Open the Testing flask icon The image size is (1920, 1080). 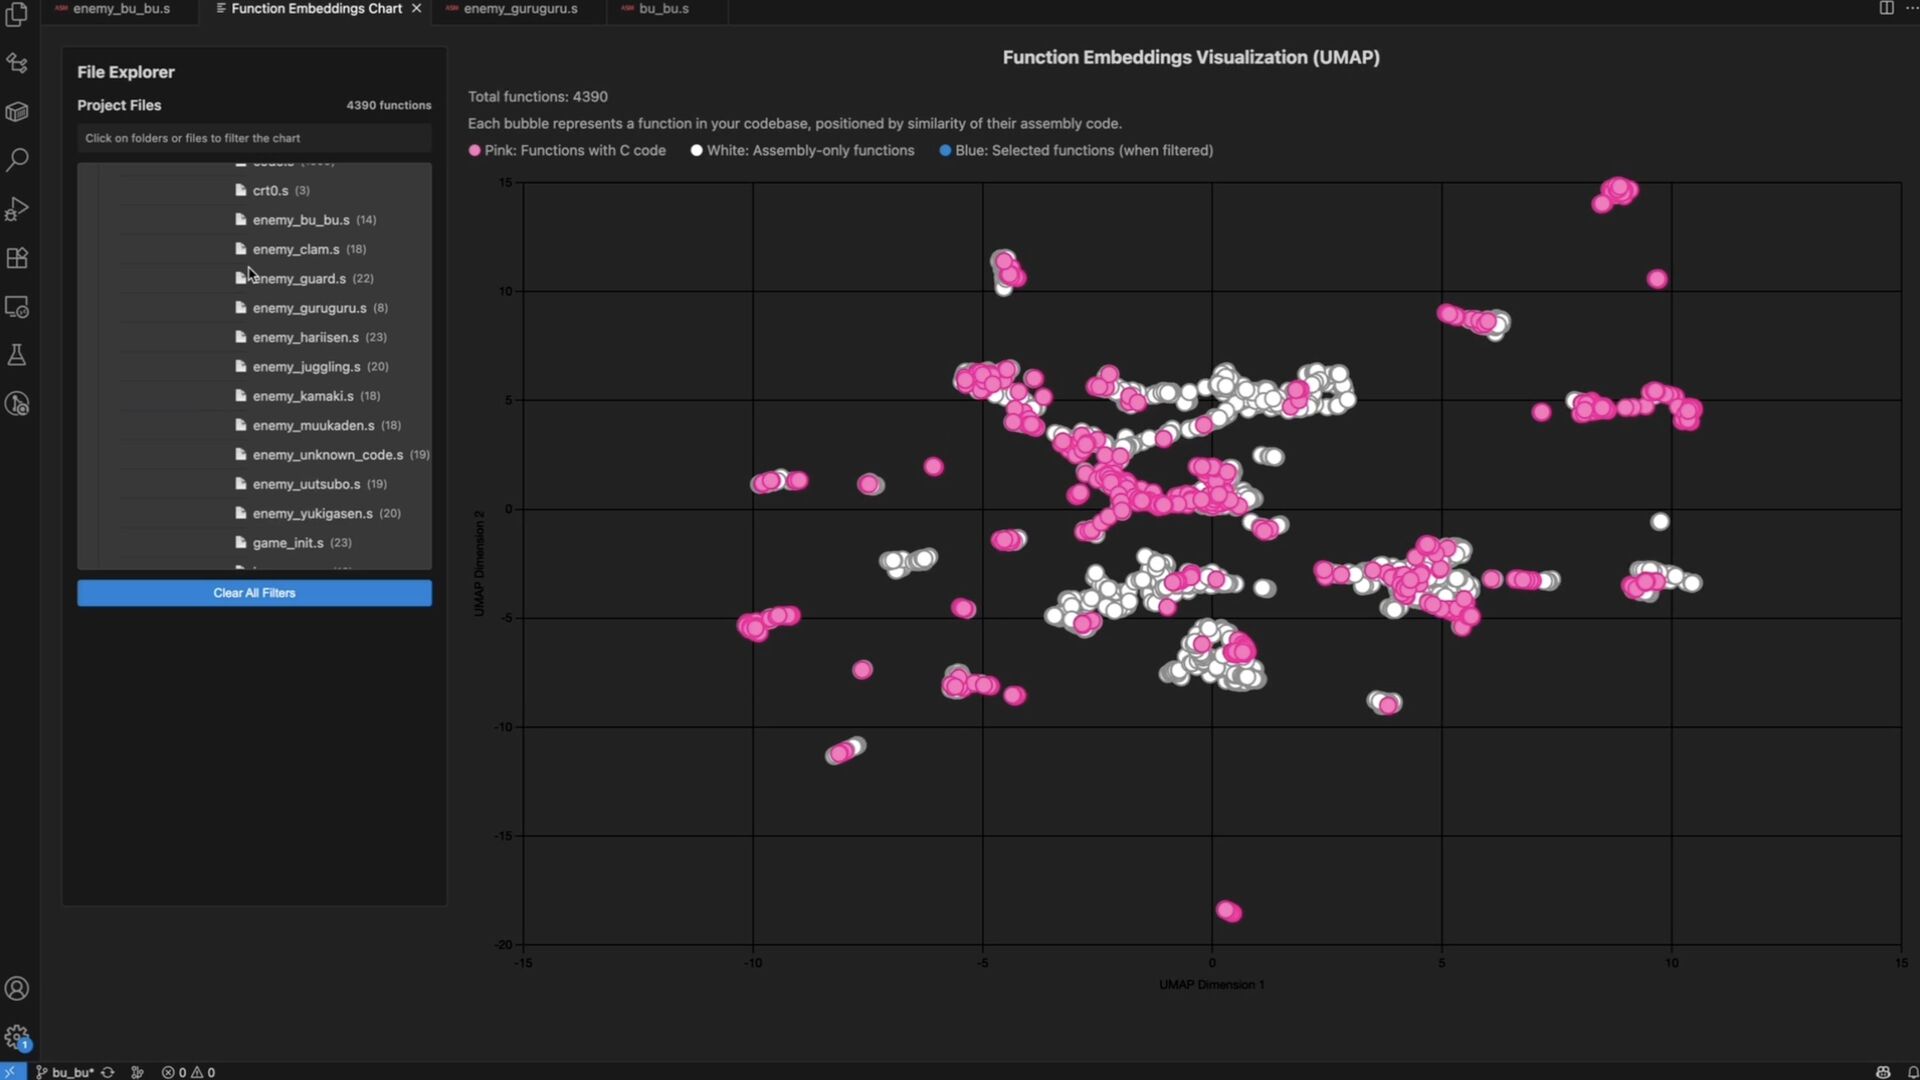(17, 355)
